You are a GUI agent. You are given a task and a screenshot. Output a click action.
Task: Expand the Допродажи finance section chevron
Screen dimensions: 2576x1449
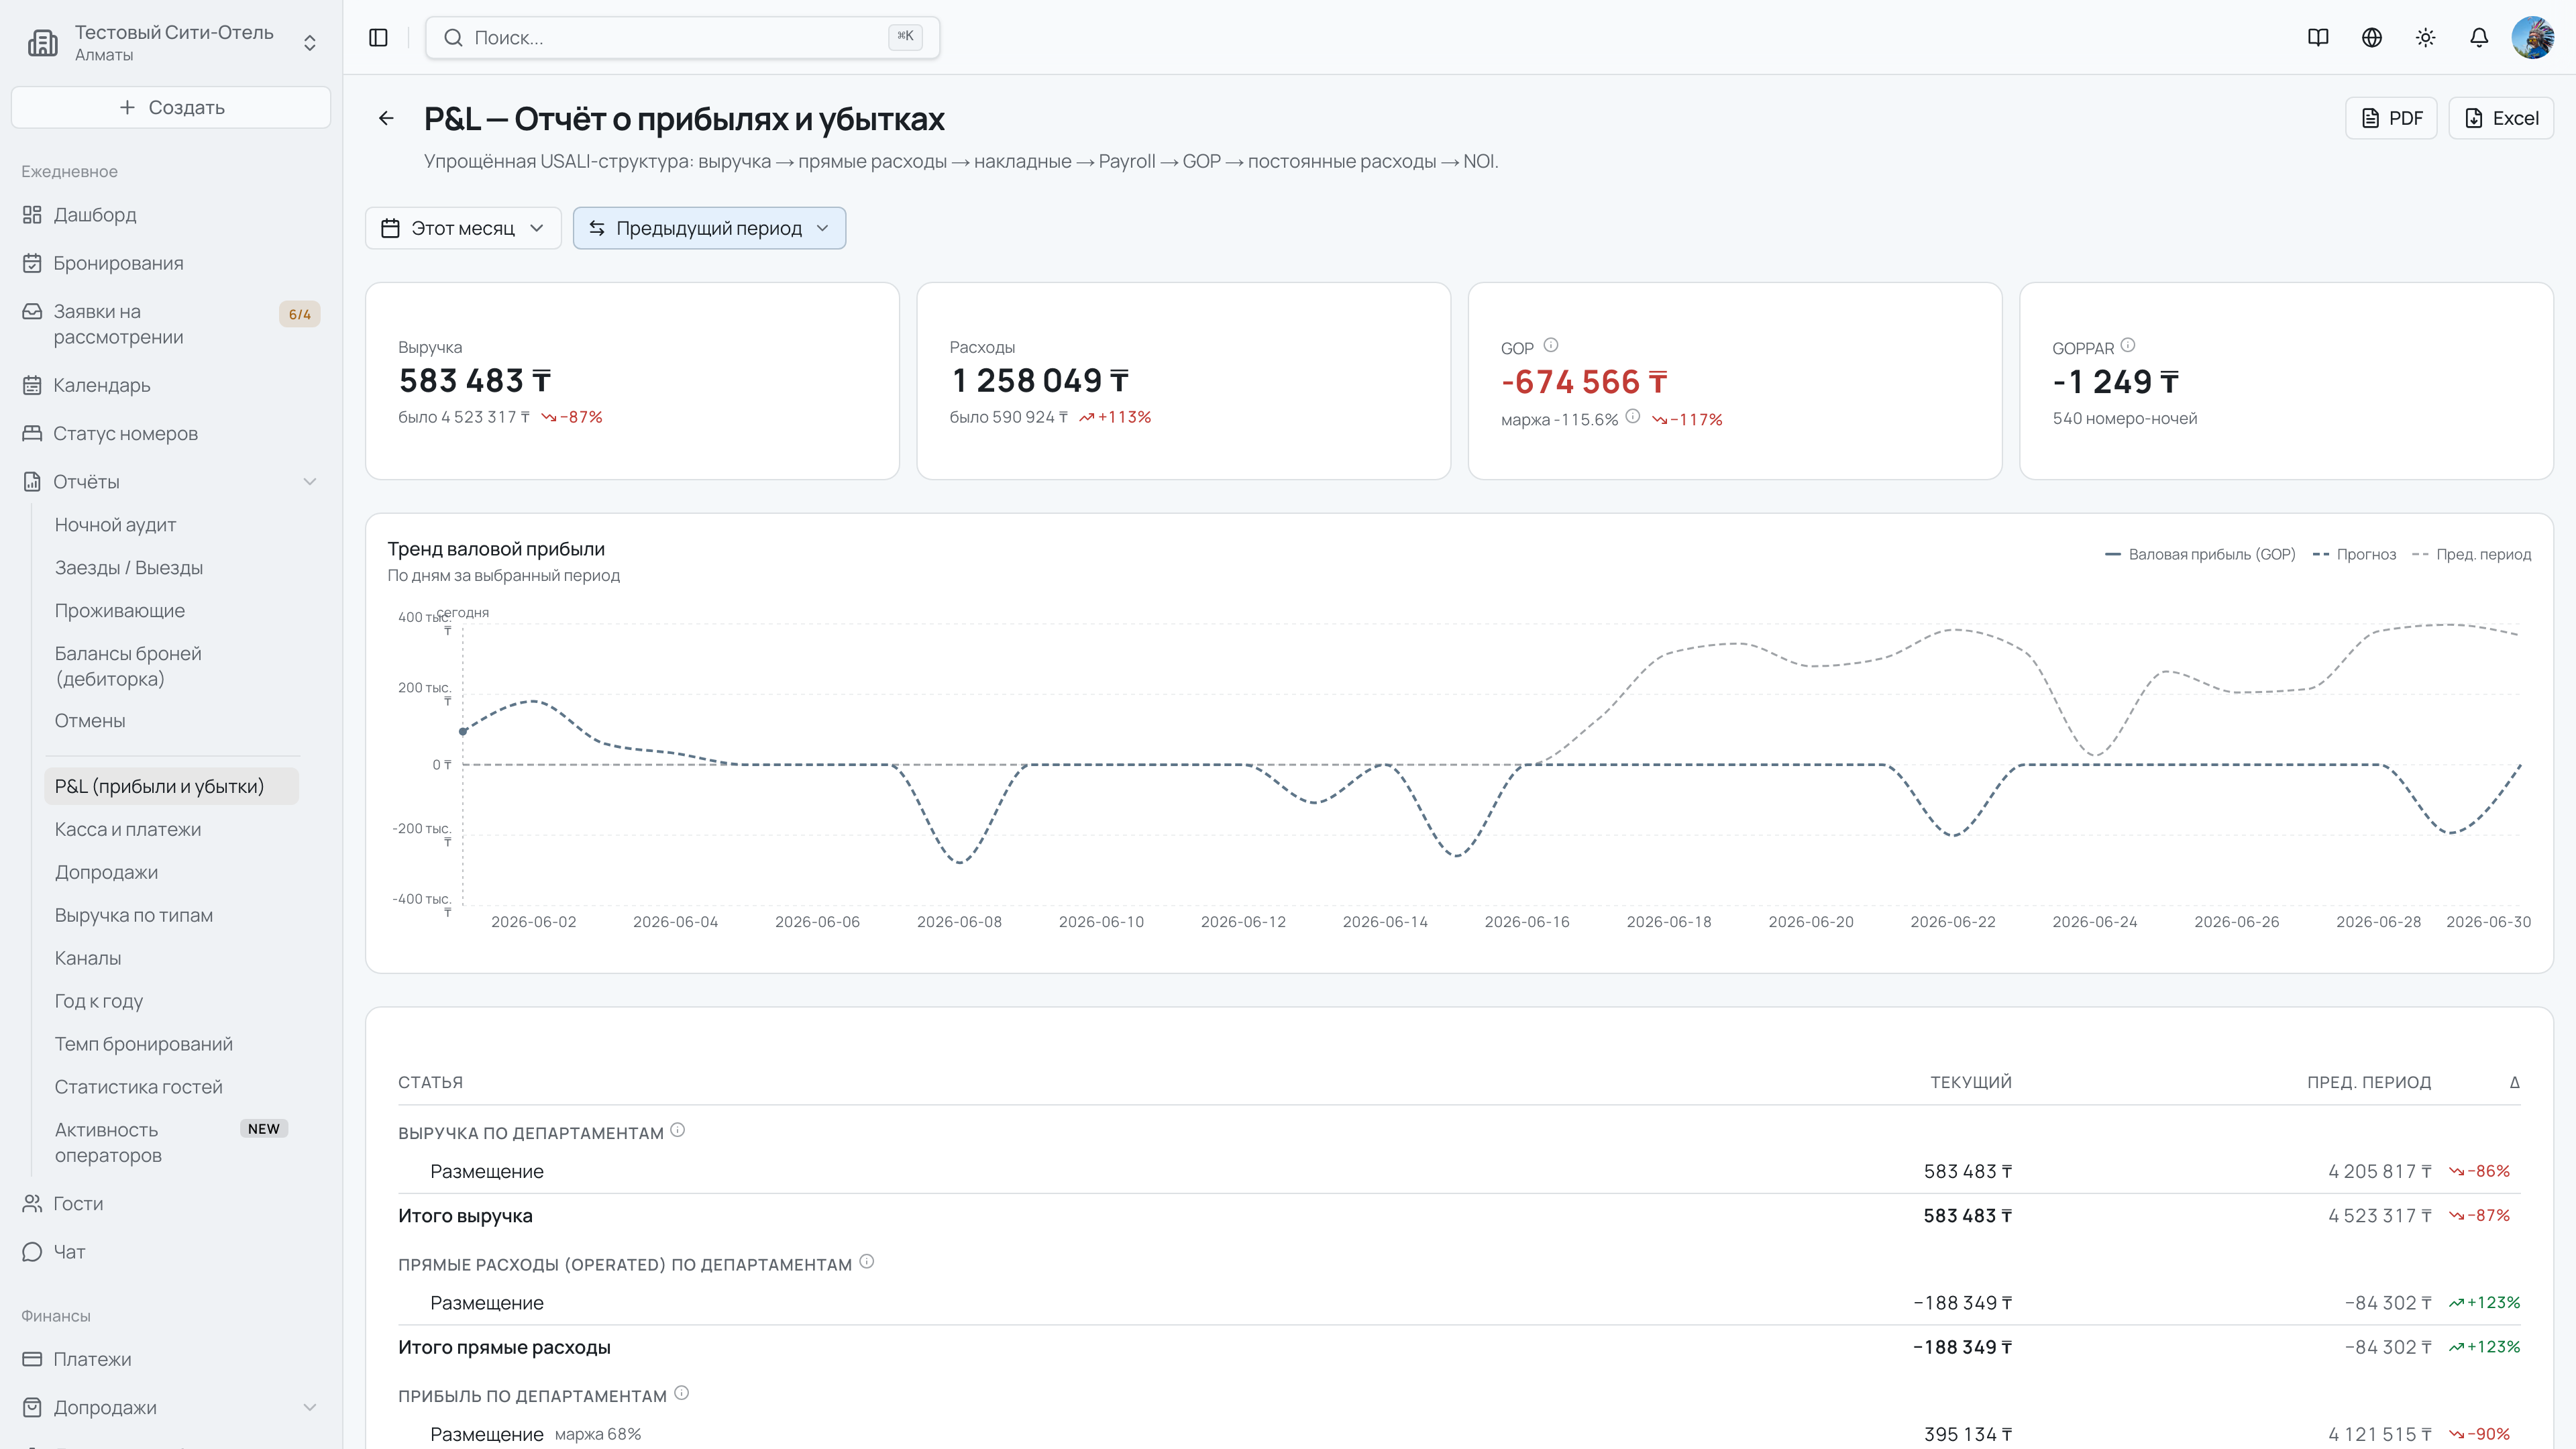310,1407
